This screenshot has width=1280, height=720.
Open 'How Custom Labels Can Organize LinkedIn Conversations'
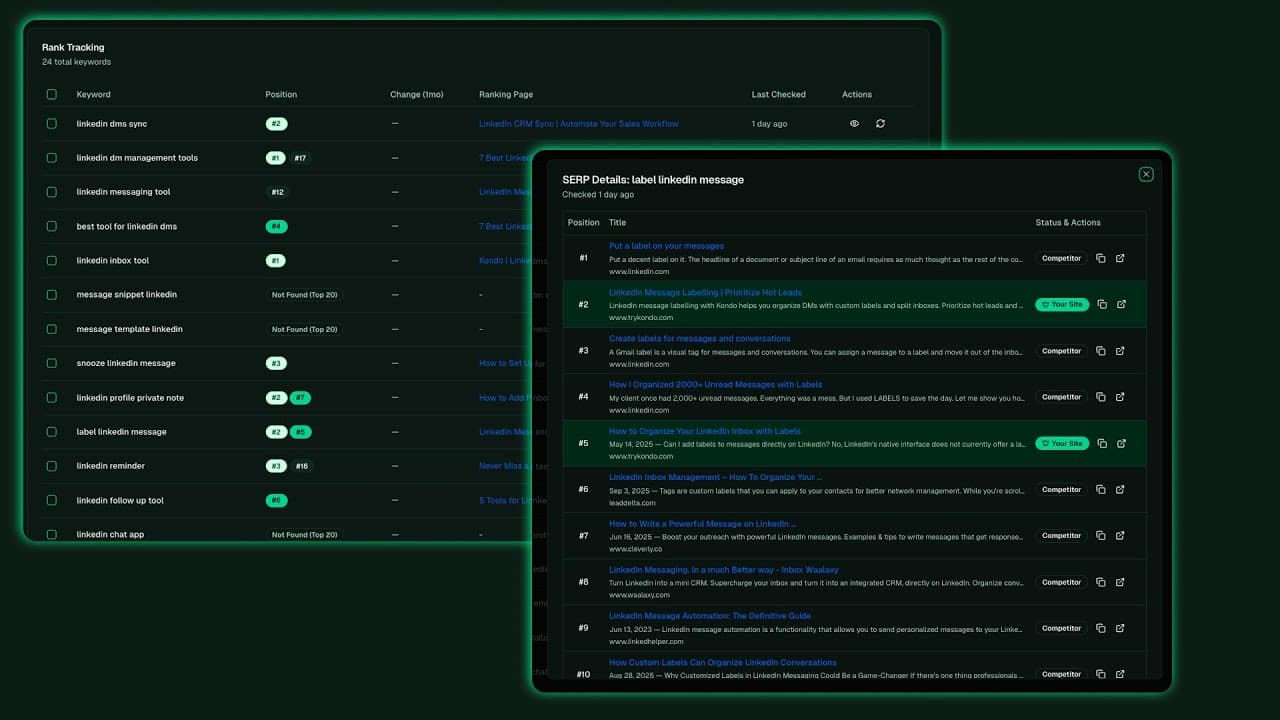pos(723,662)
